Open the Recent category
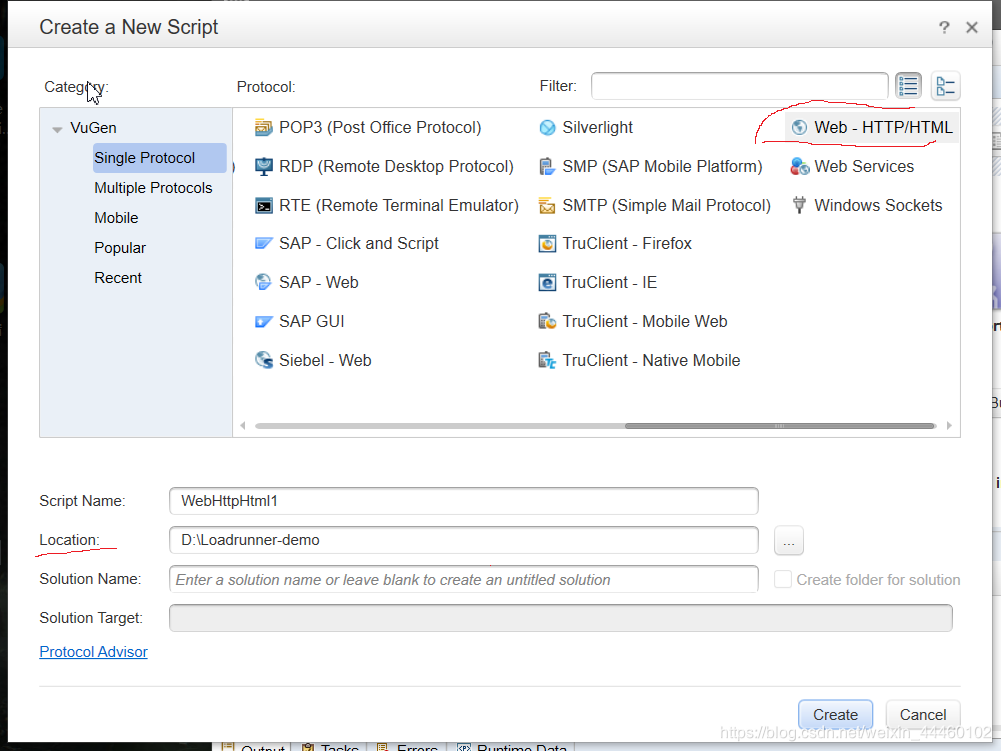 pos(118,278)
